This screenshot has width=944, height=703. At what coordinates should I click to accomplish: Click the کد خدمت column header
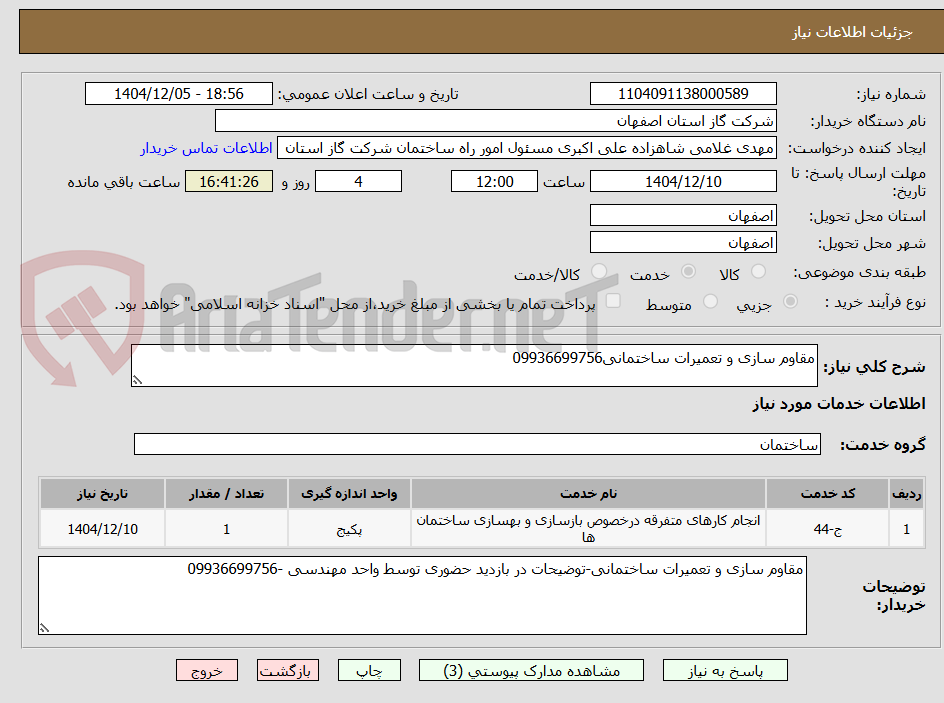coord(827,494)
